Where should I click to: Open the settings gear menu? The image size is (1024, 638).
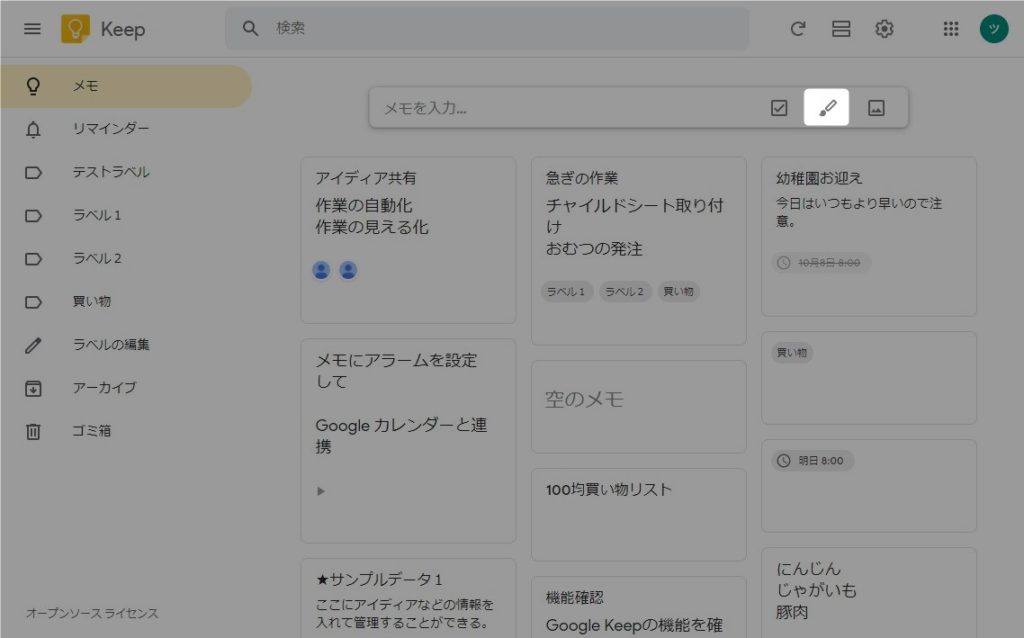click(884, 29)
